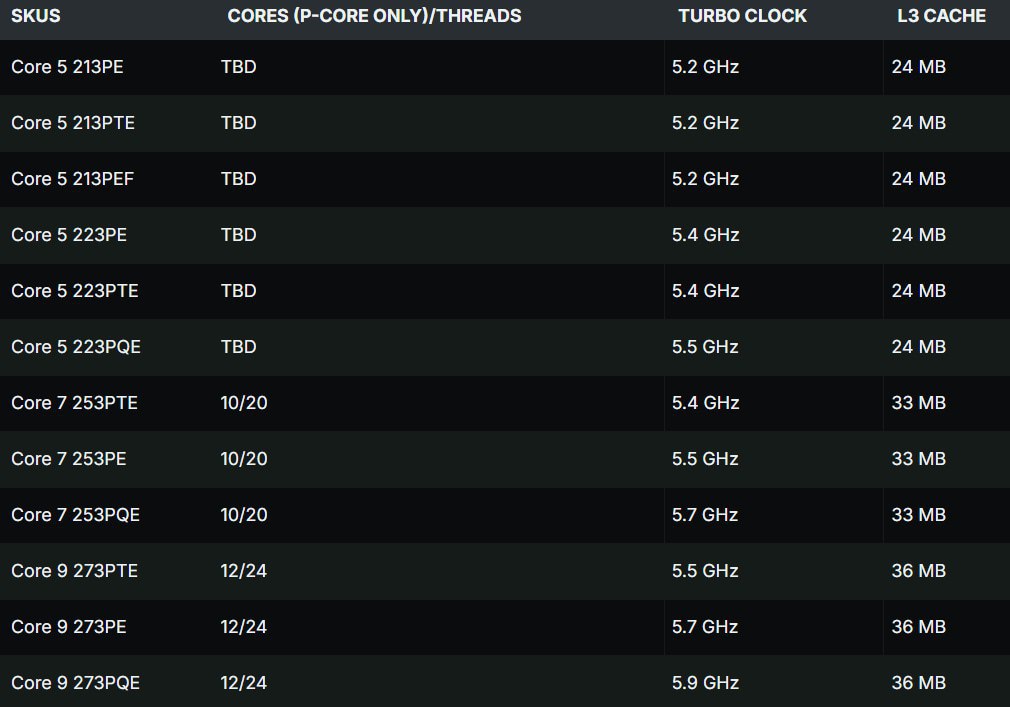Click the Core 9 273PE SKU
This screenshot has height=707, width=1010.
[x=68, y=627]
